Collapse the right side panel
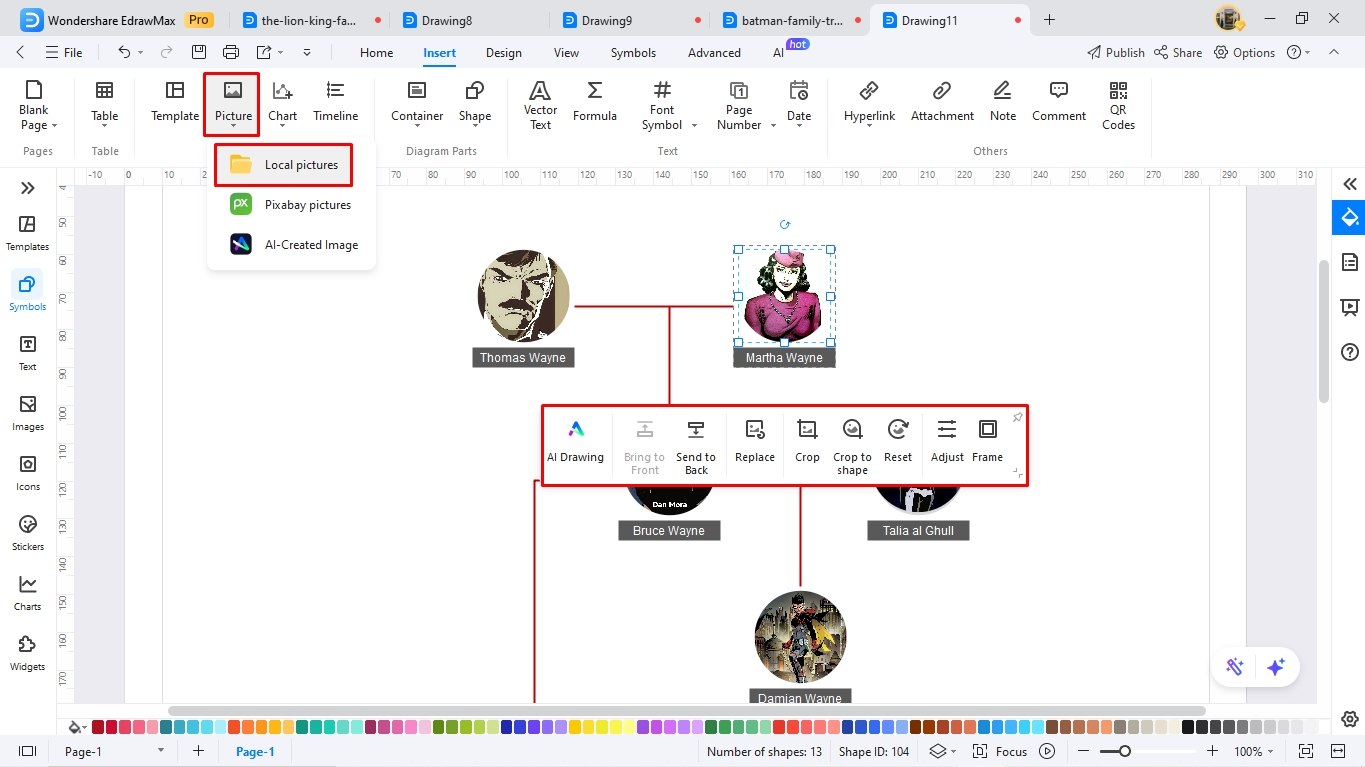Image resolution: width=1365 pixels, height=767 pixels. point(1349,184)
